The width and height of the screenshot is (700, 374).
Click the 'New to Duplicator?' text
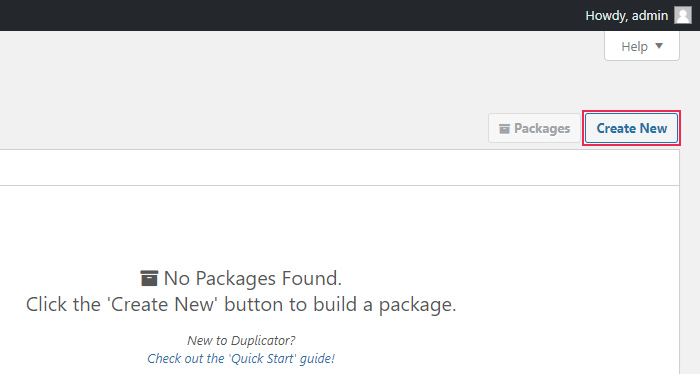point(241,341)
